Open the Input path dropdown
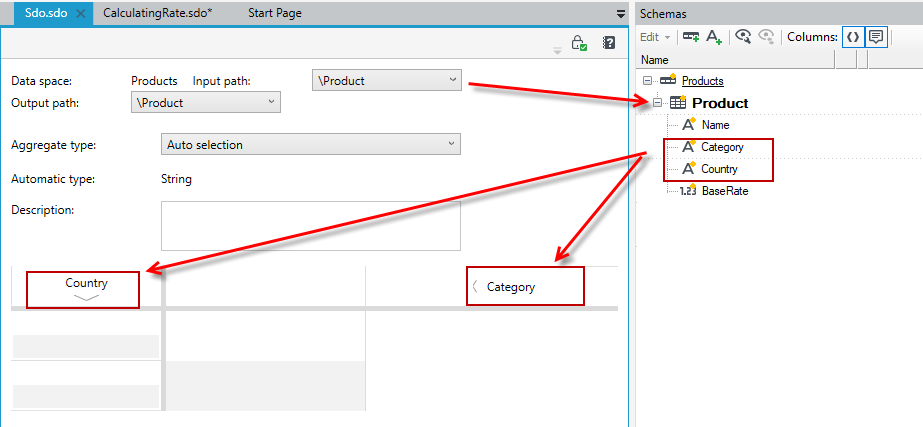This screenshot has width=923, height=427. tap(386, 80)
